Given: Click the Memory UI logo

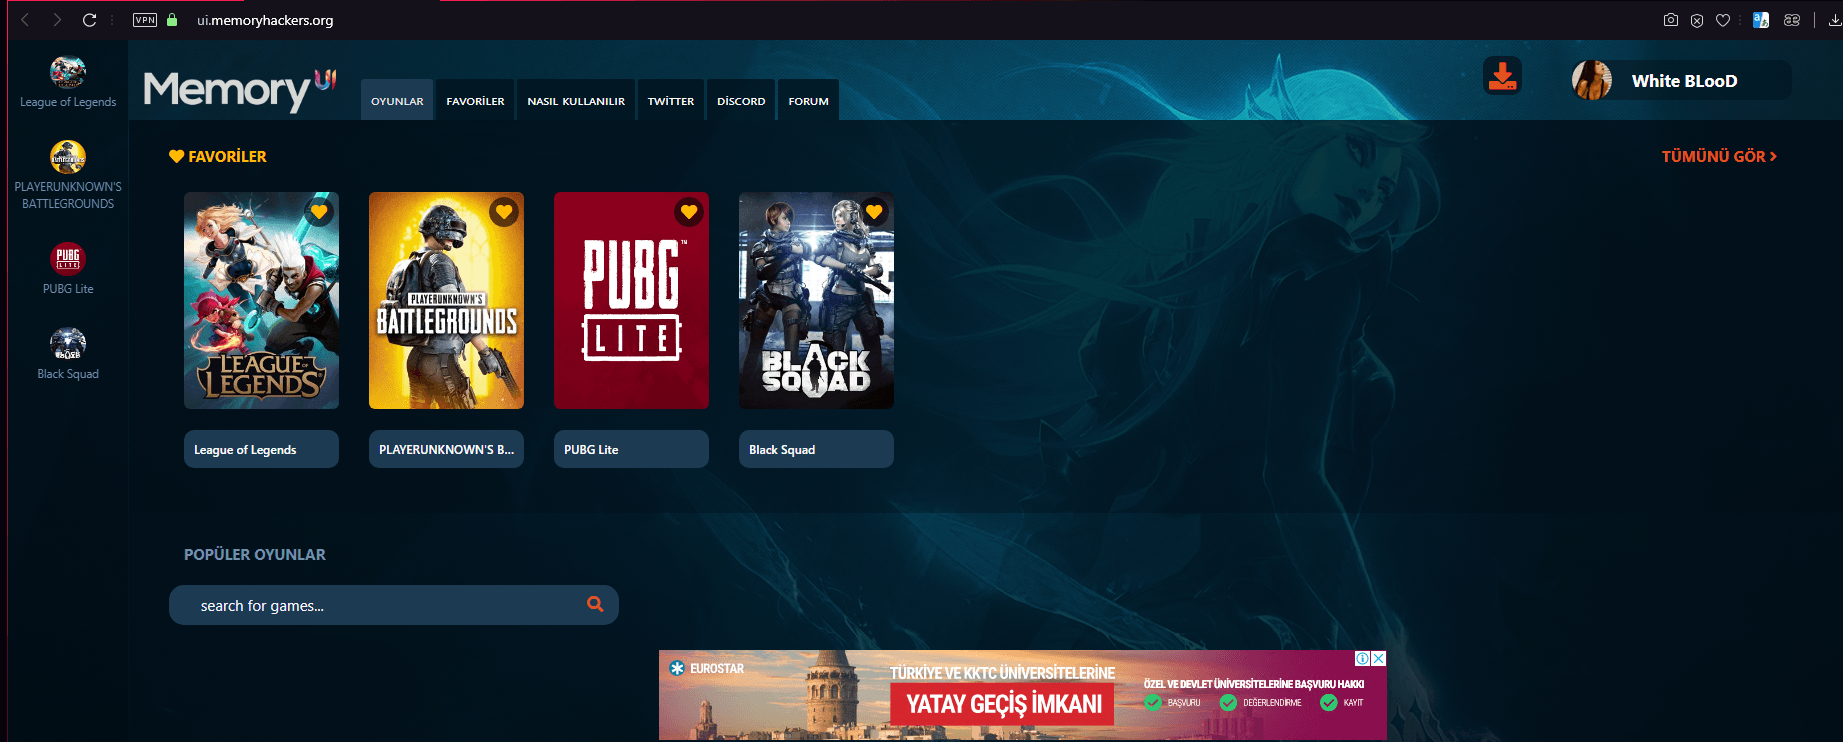Looking at the screenshot, I should point(240,90).
